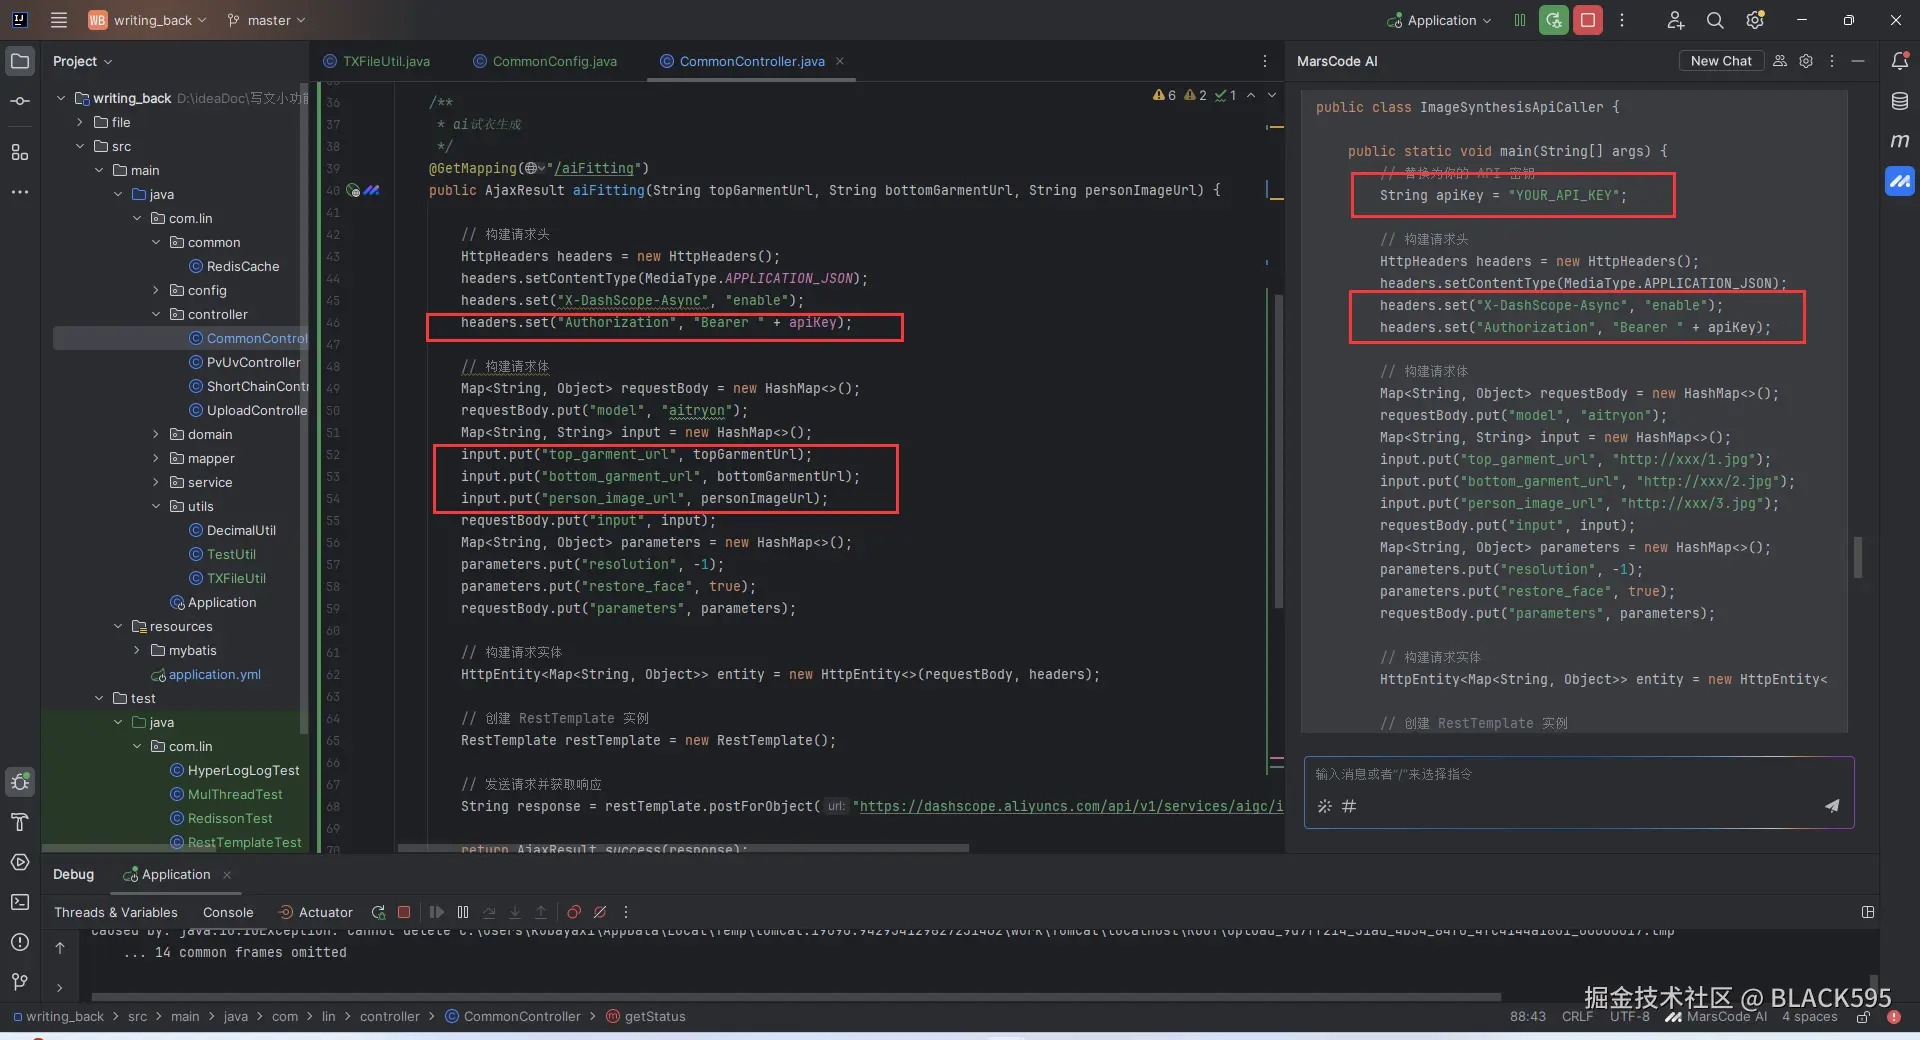Pause program in Debug toolbar
This screenshot has width=1920, height=1040.
tap(463, 912)
